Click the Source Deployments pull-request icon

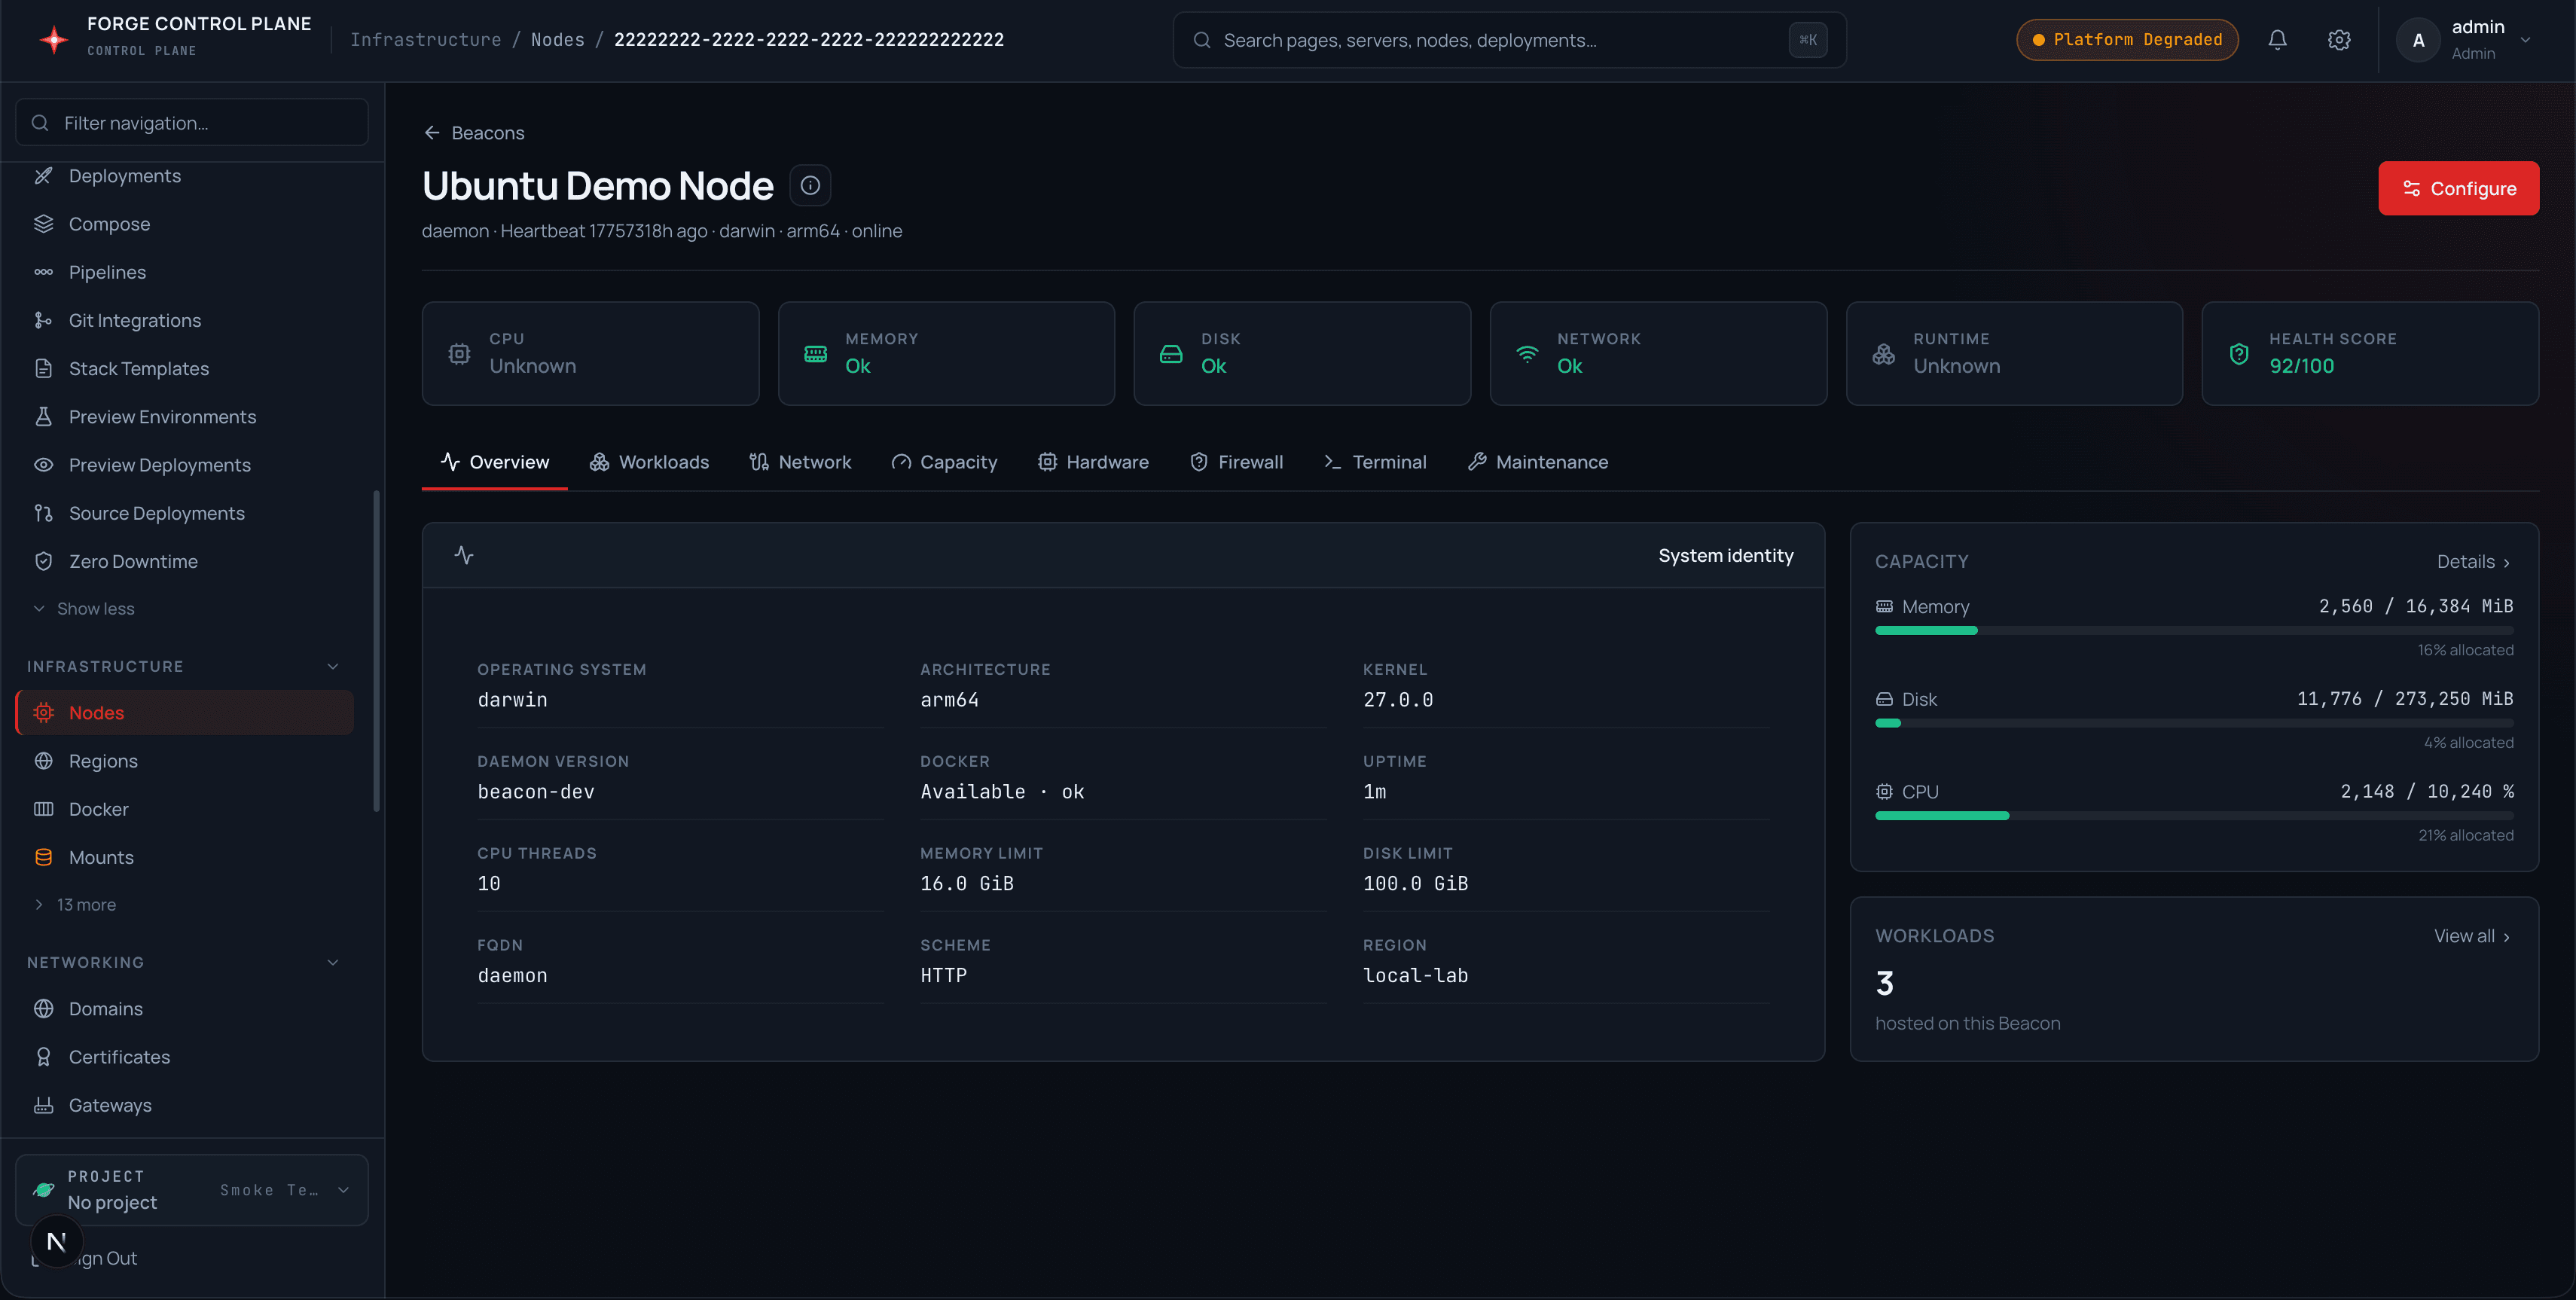[x=43, y=513]
